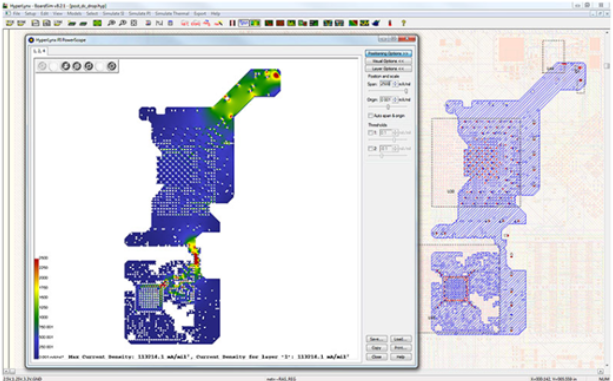The height and width of the screenshot is (381, 613).
Task: Click the middle dark round view button
Action: click(x=77, y=66)
